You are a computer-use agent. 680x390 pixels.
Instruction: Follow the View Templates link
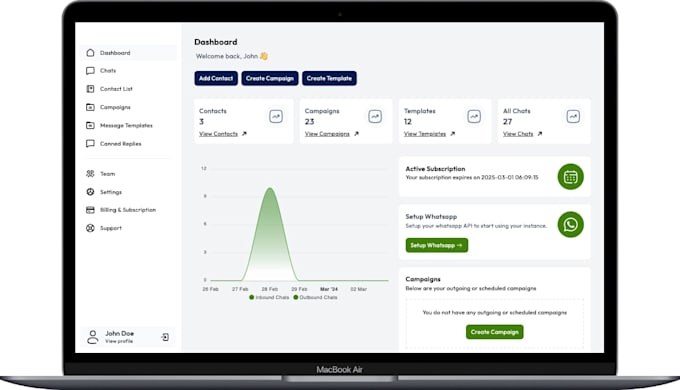pos(425,134)
